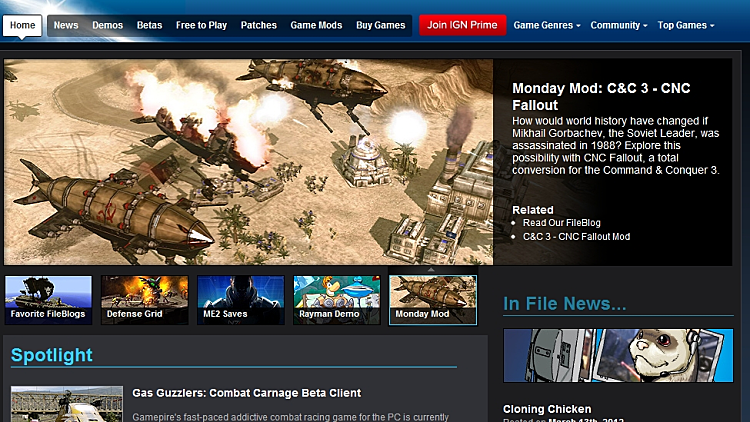Expand the Game Genres dropdown

pos(547,25)
